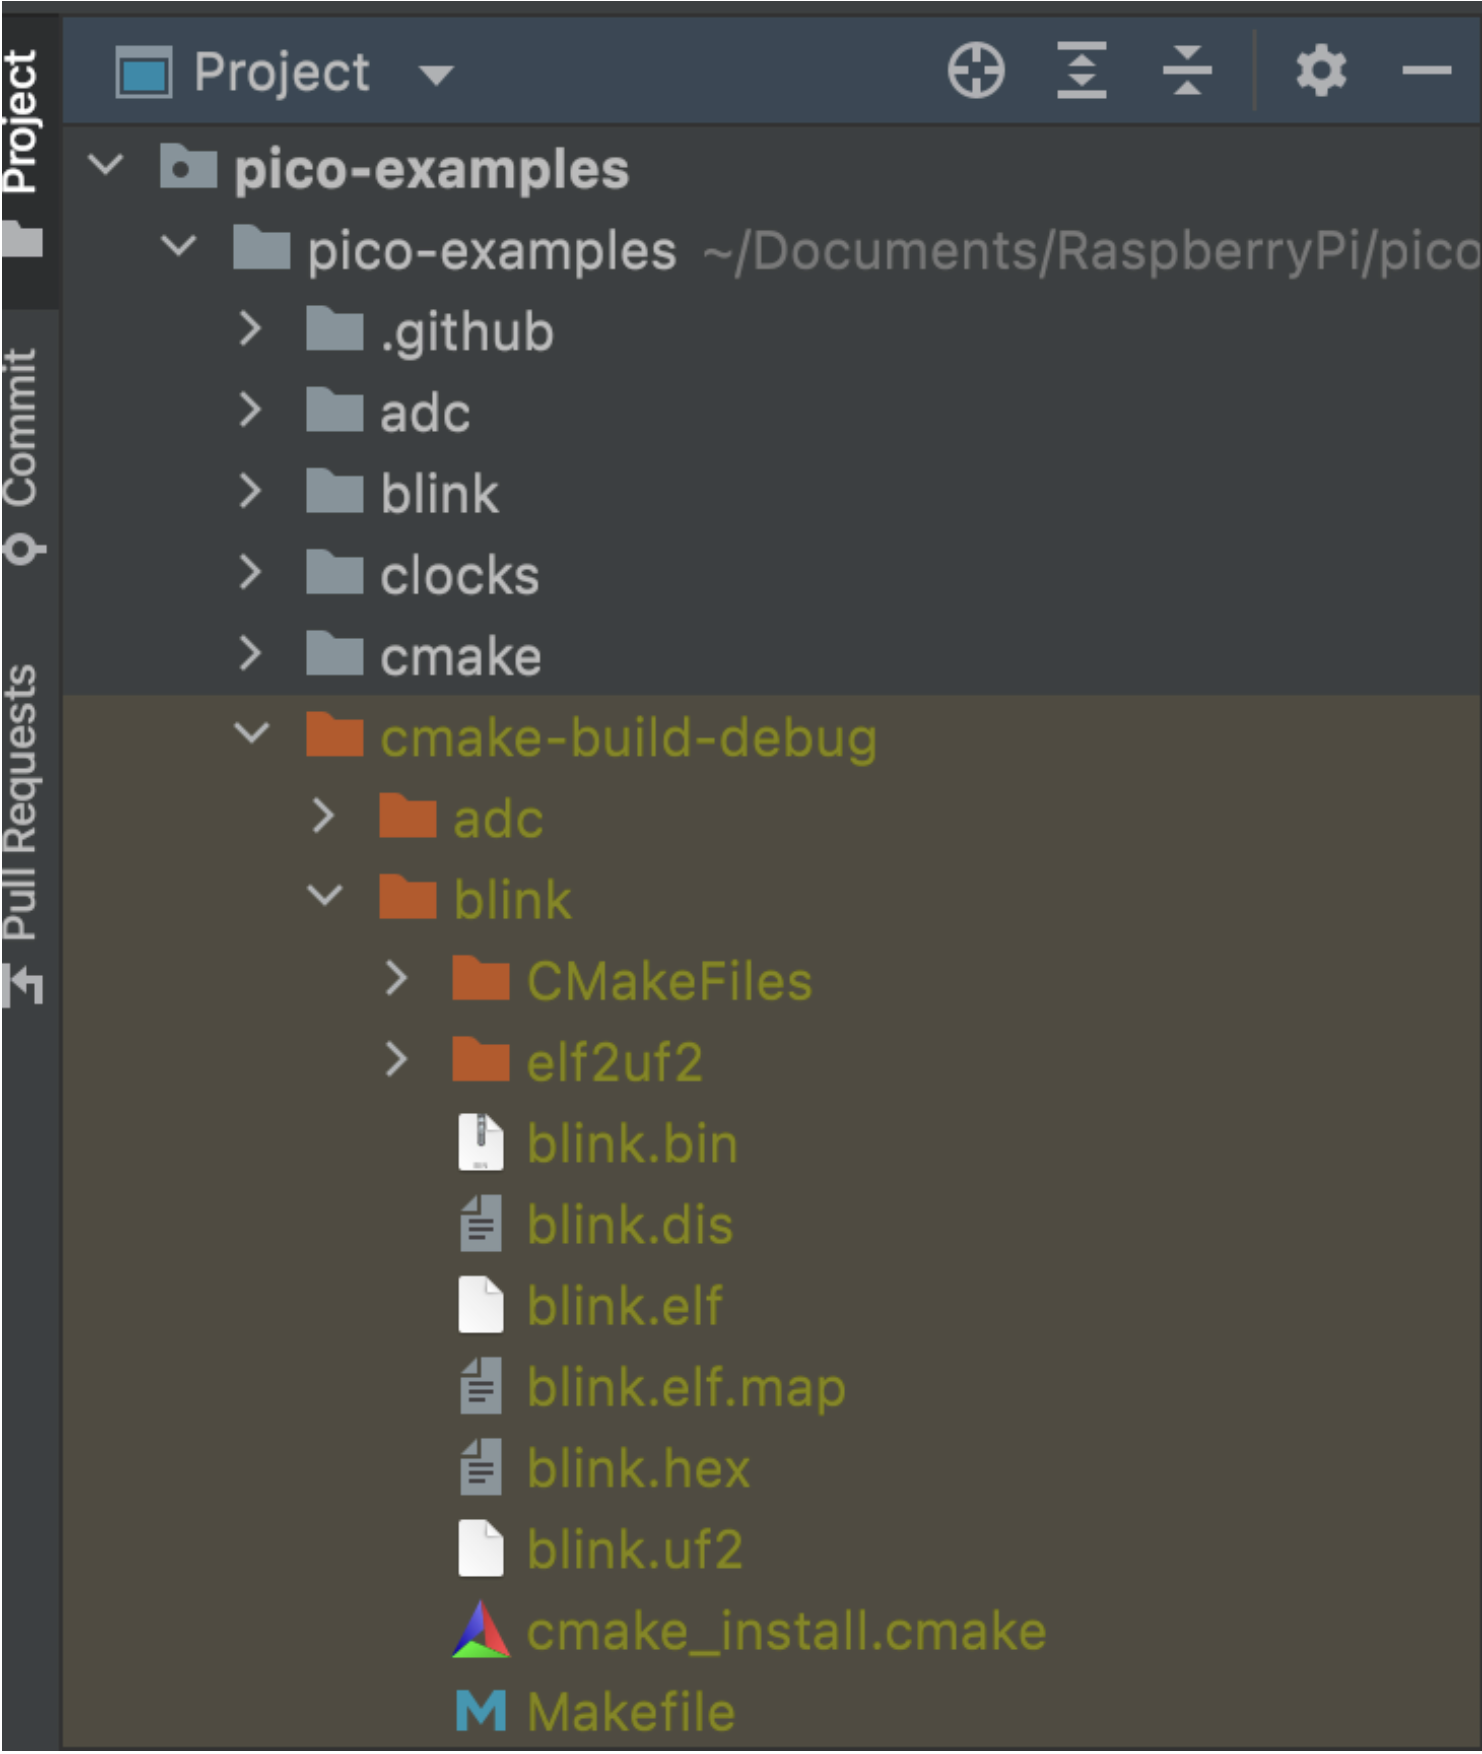Click the Select Opened File target icon
This screenshot has height=1754, width=1482.
point(976,71)
